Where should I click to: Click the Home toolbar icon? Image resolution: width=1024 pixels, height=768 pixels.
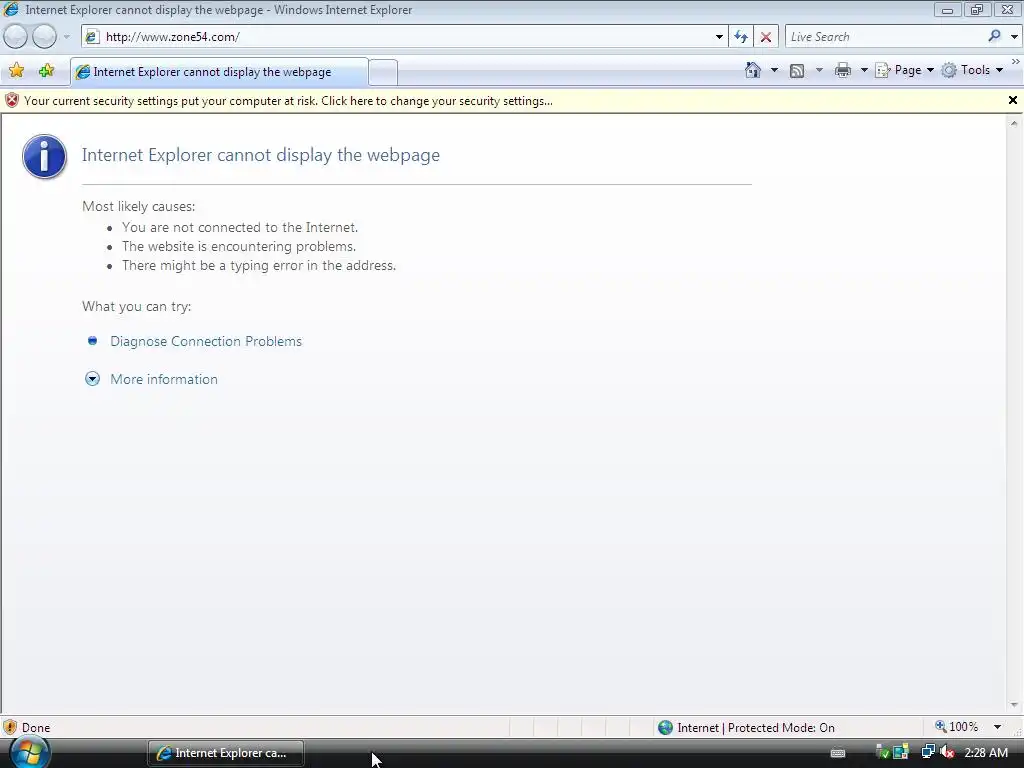753,70
